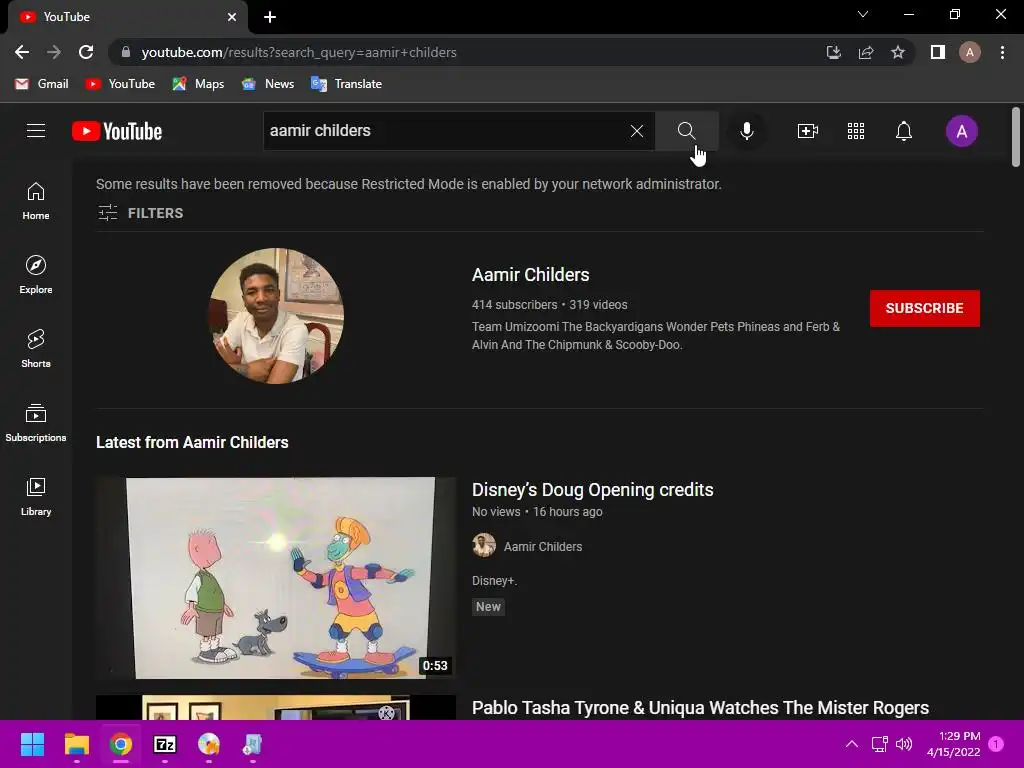
Task: Open the taskbar clock showing 1:29 PM
Action: (x=953, y=744)
